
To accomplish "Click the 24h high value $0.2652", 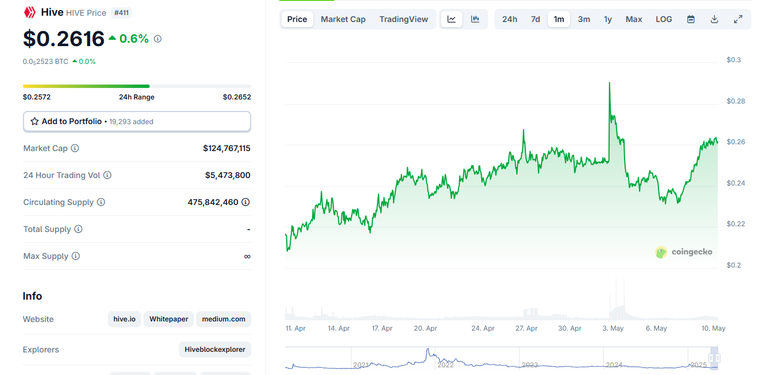I will pos(237,97).
